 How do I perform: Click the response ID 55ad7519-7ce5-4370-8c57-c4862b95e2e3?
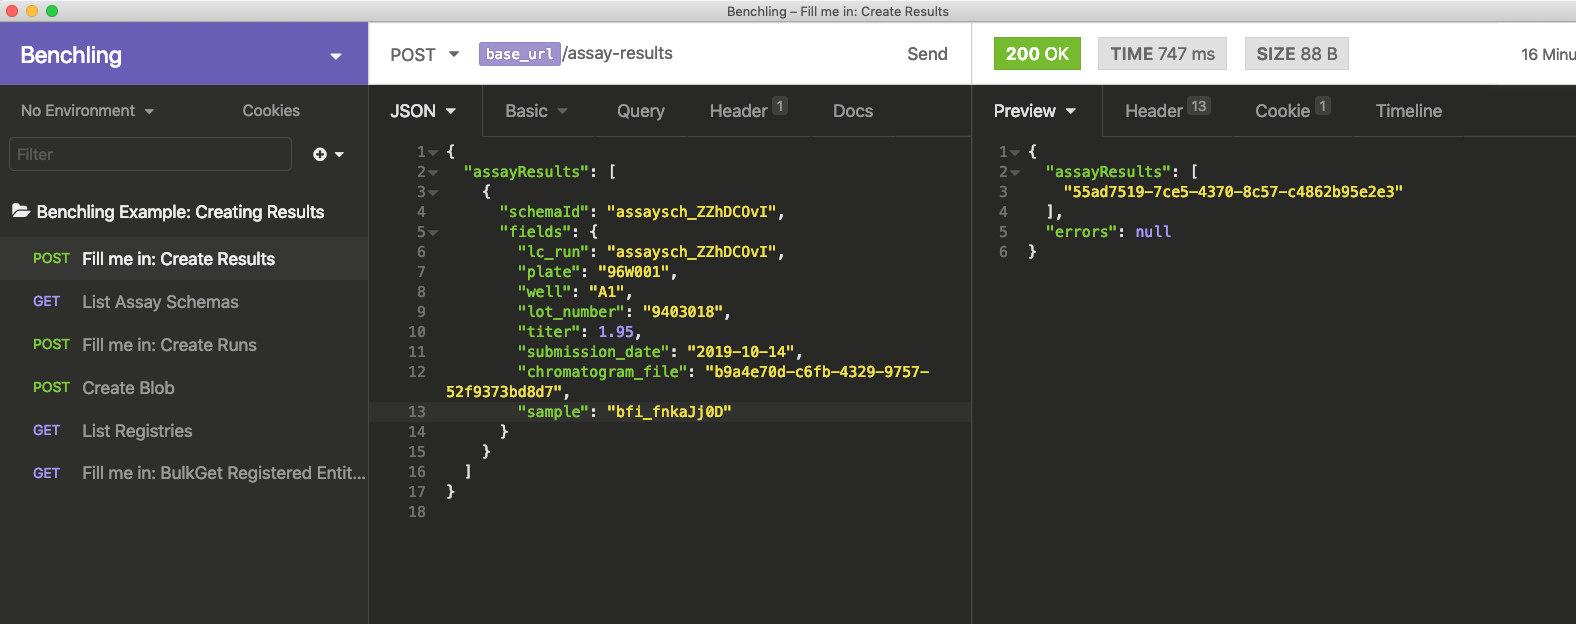1233,192
